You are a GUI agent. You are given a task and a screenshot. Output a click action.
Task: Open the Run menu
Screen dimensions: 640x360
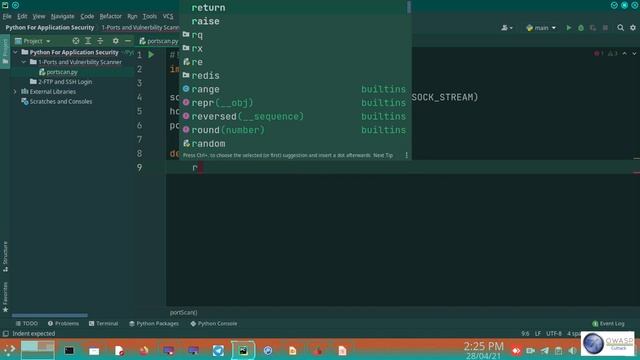pos(132,16)
